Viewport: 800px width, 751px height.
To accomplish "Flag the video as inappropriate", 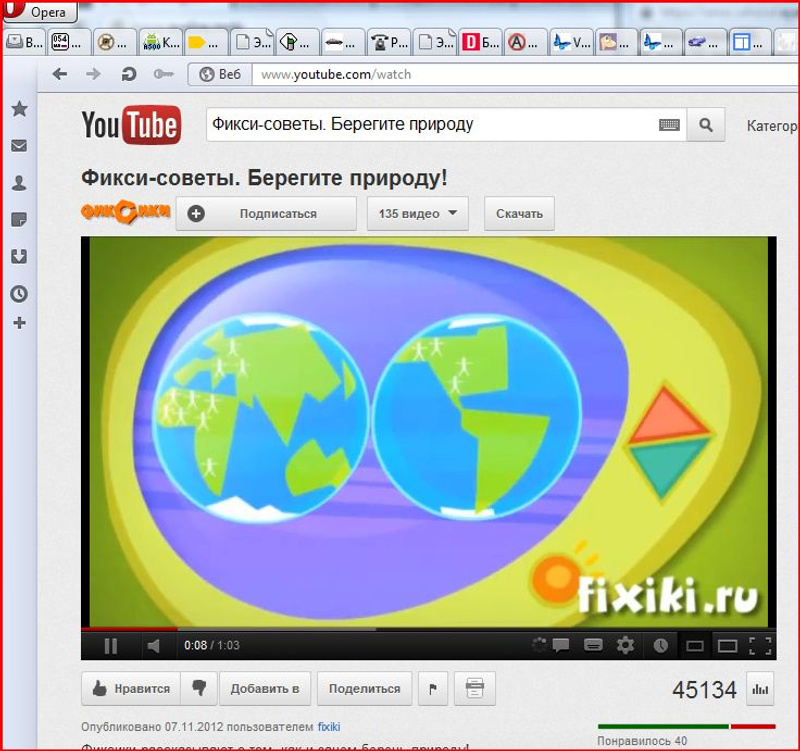I will [433, 688].
